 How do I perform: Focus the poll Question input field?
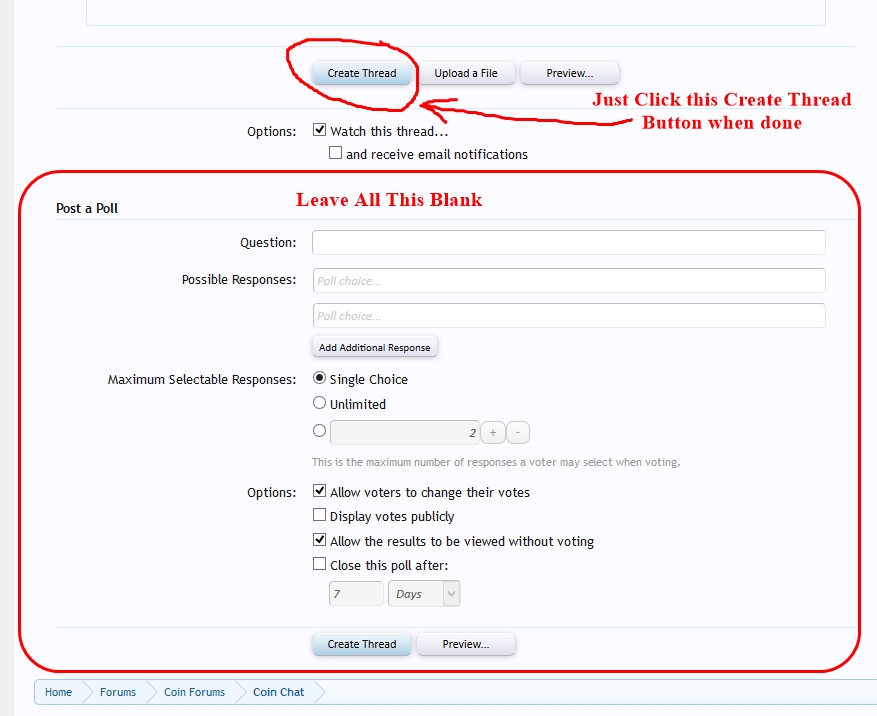[569, 242]
